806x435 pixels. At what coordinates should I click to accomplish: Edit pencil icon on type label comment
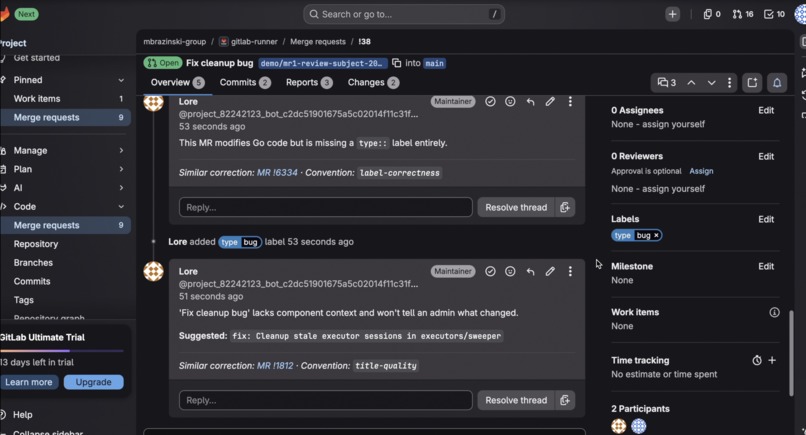[x=550, y=102]
